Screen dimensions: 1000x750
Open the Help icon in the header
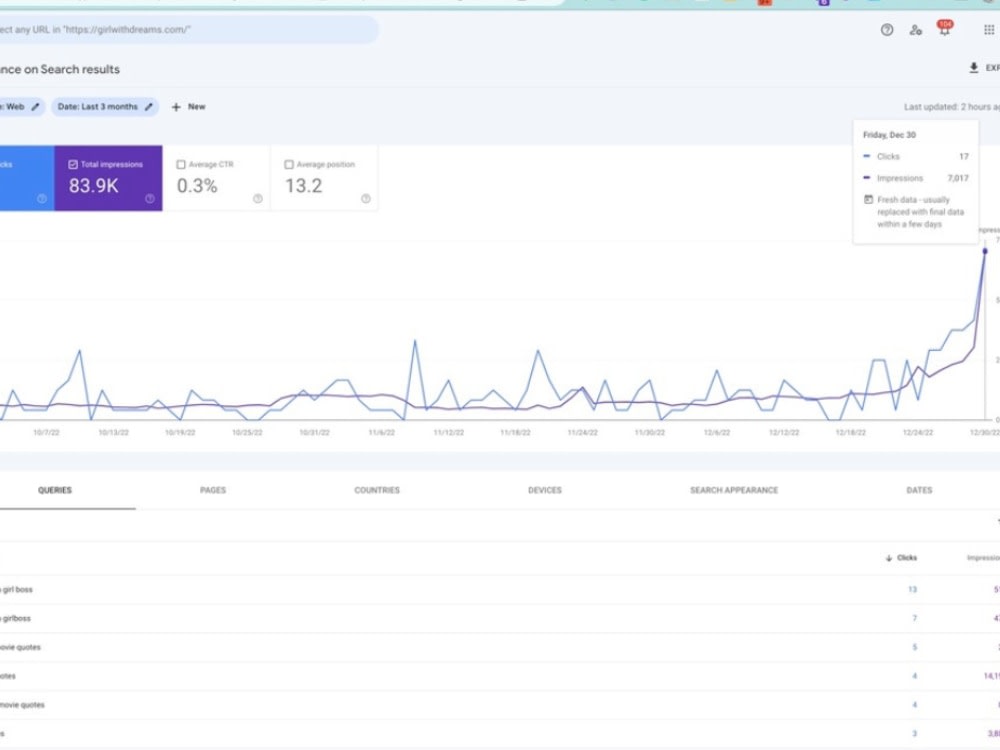886,29
